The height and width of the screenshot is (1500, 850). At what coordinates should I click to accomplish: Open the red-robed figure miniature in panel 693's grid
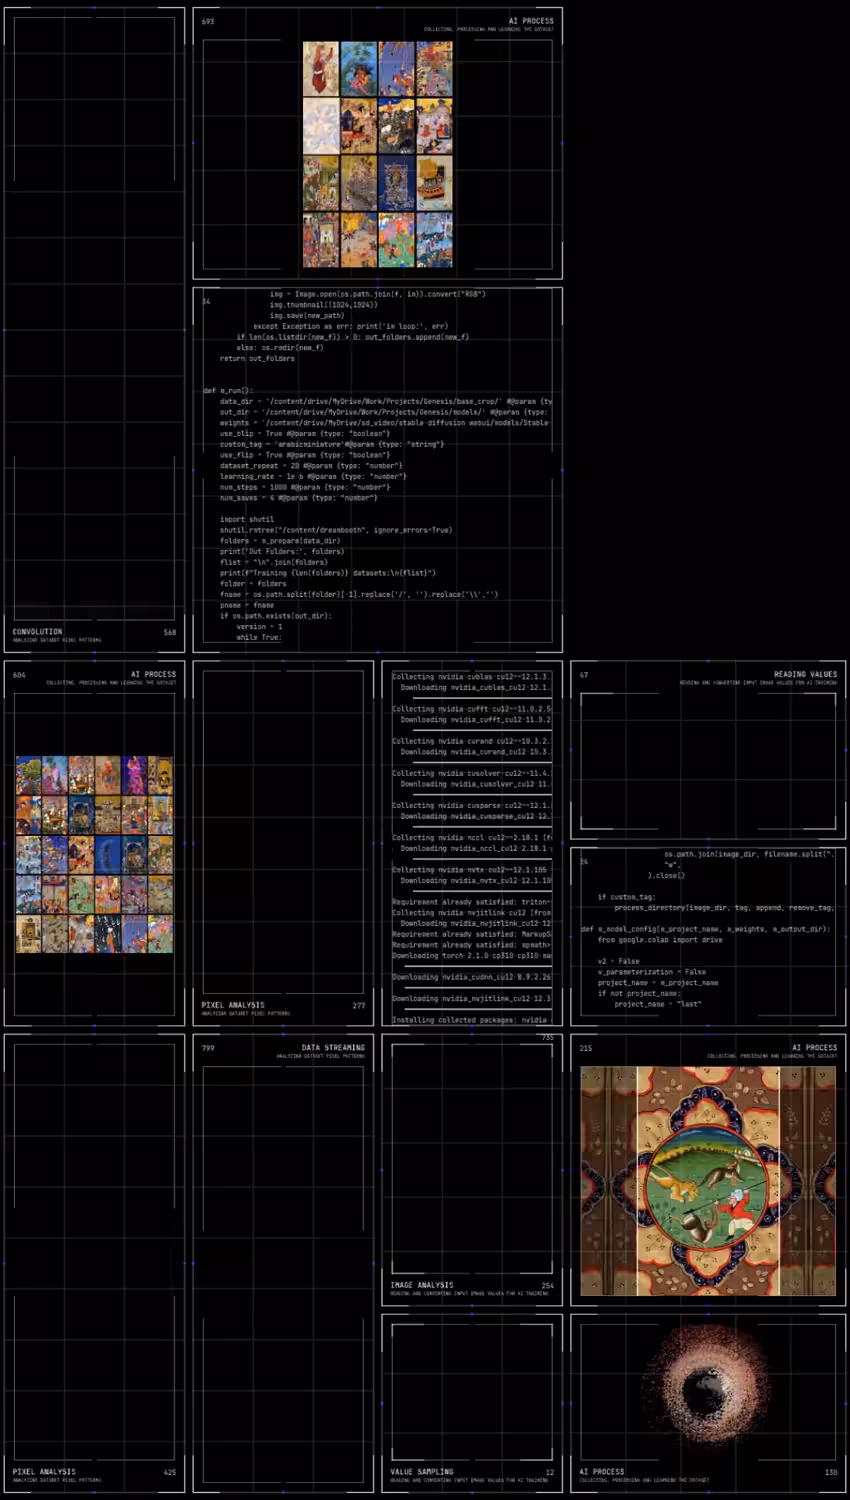[321, 68]
